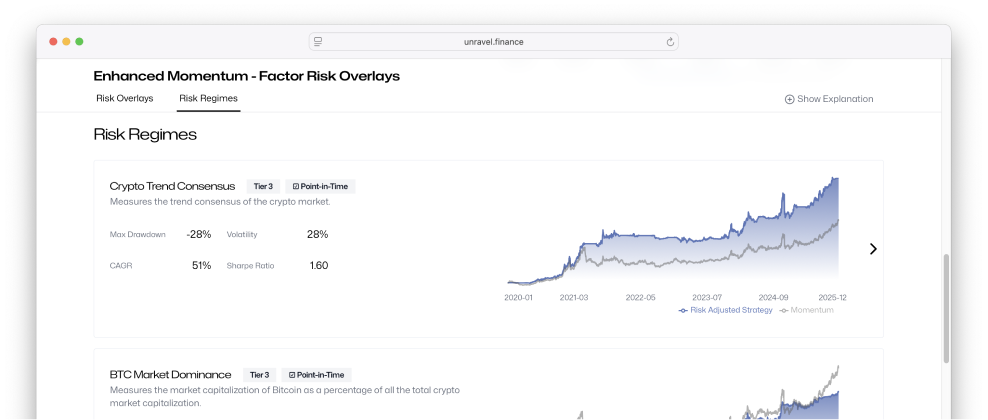Click the Tier 3 badge on BTC Market Dominance
The image size is (988, 420).
point(259,374)
